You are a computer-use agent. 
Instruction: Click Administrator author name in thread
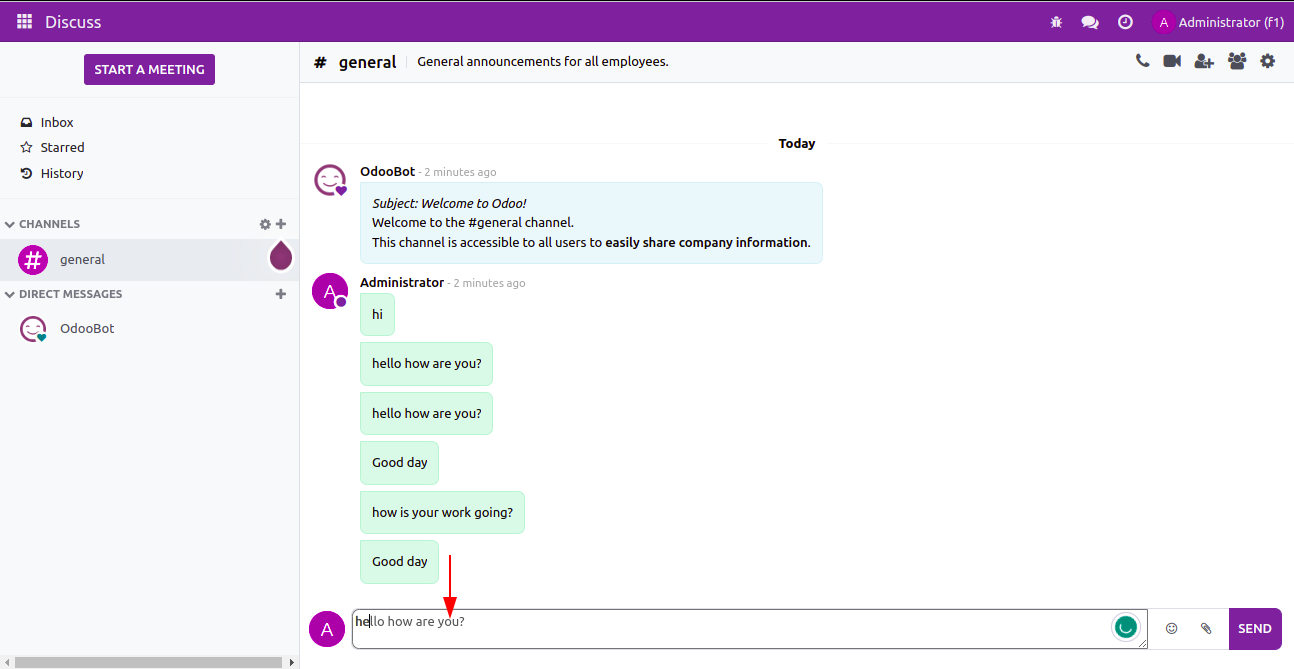tap(402, 282)
